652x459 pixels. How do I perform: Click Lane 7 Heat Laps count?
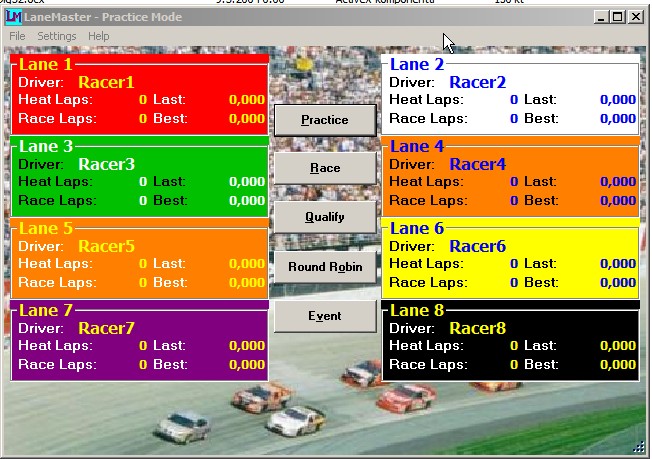click(x=143, y=345)
